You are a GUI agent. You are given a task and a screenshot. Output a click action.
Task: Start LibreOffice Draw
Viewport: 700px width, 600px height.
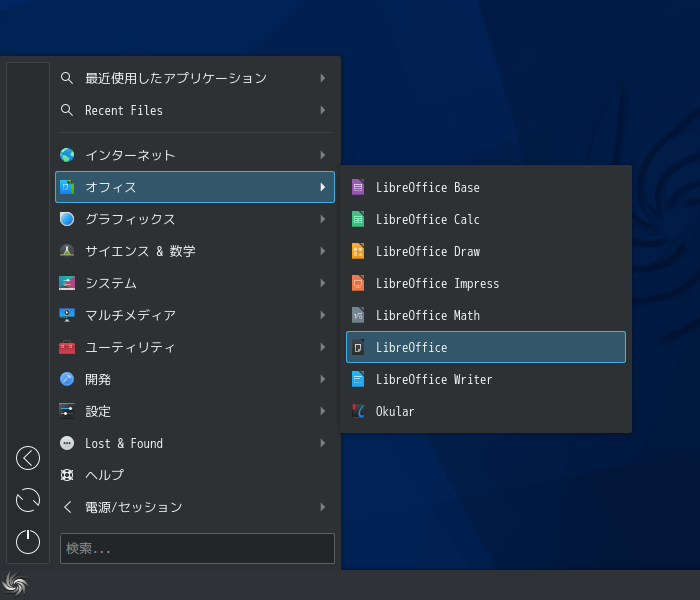point(486,251)
